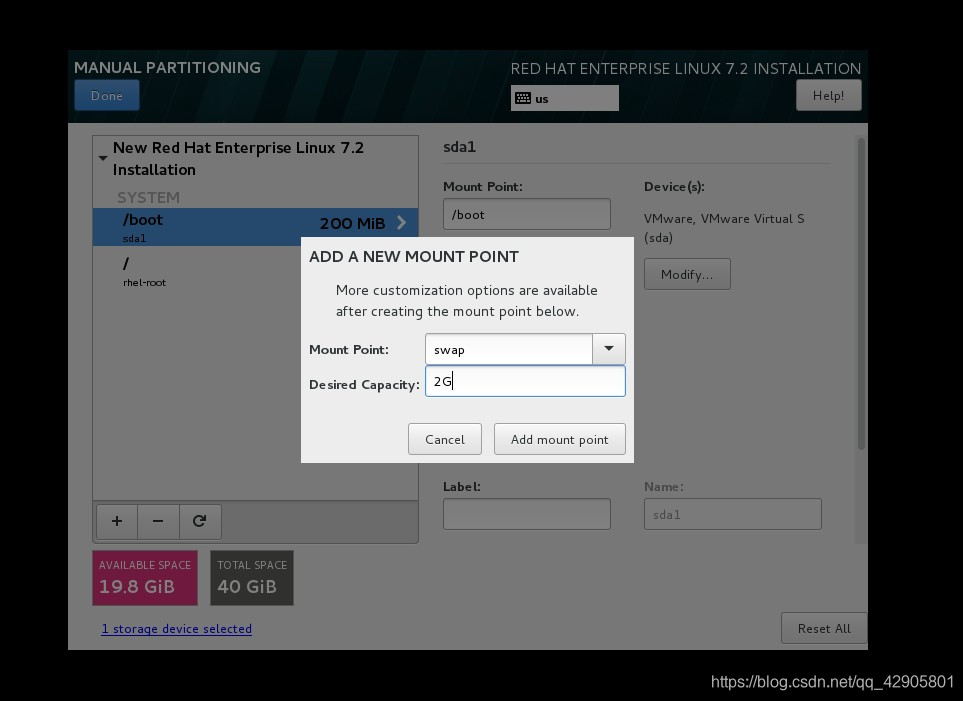Select the /boot sda1 partition row
Viewport: 963px width, 701px height.
click(x=255, y=227)
